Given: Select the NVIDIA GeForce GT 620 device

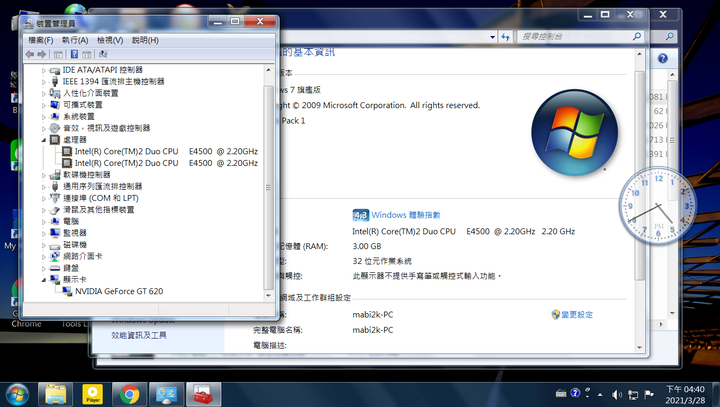Looking at the screenshot, I should click(119, 291).
